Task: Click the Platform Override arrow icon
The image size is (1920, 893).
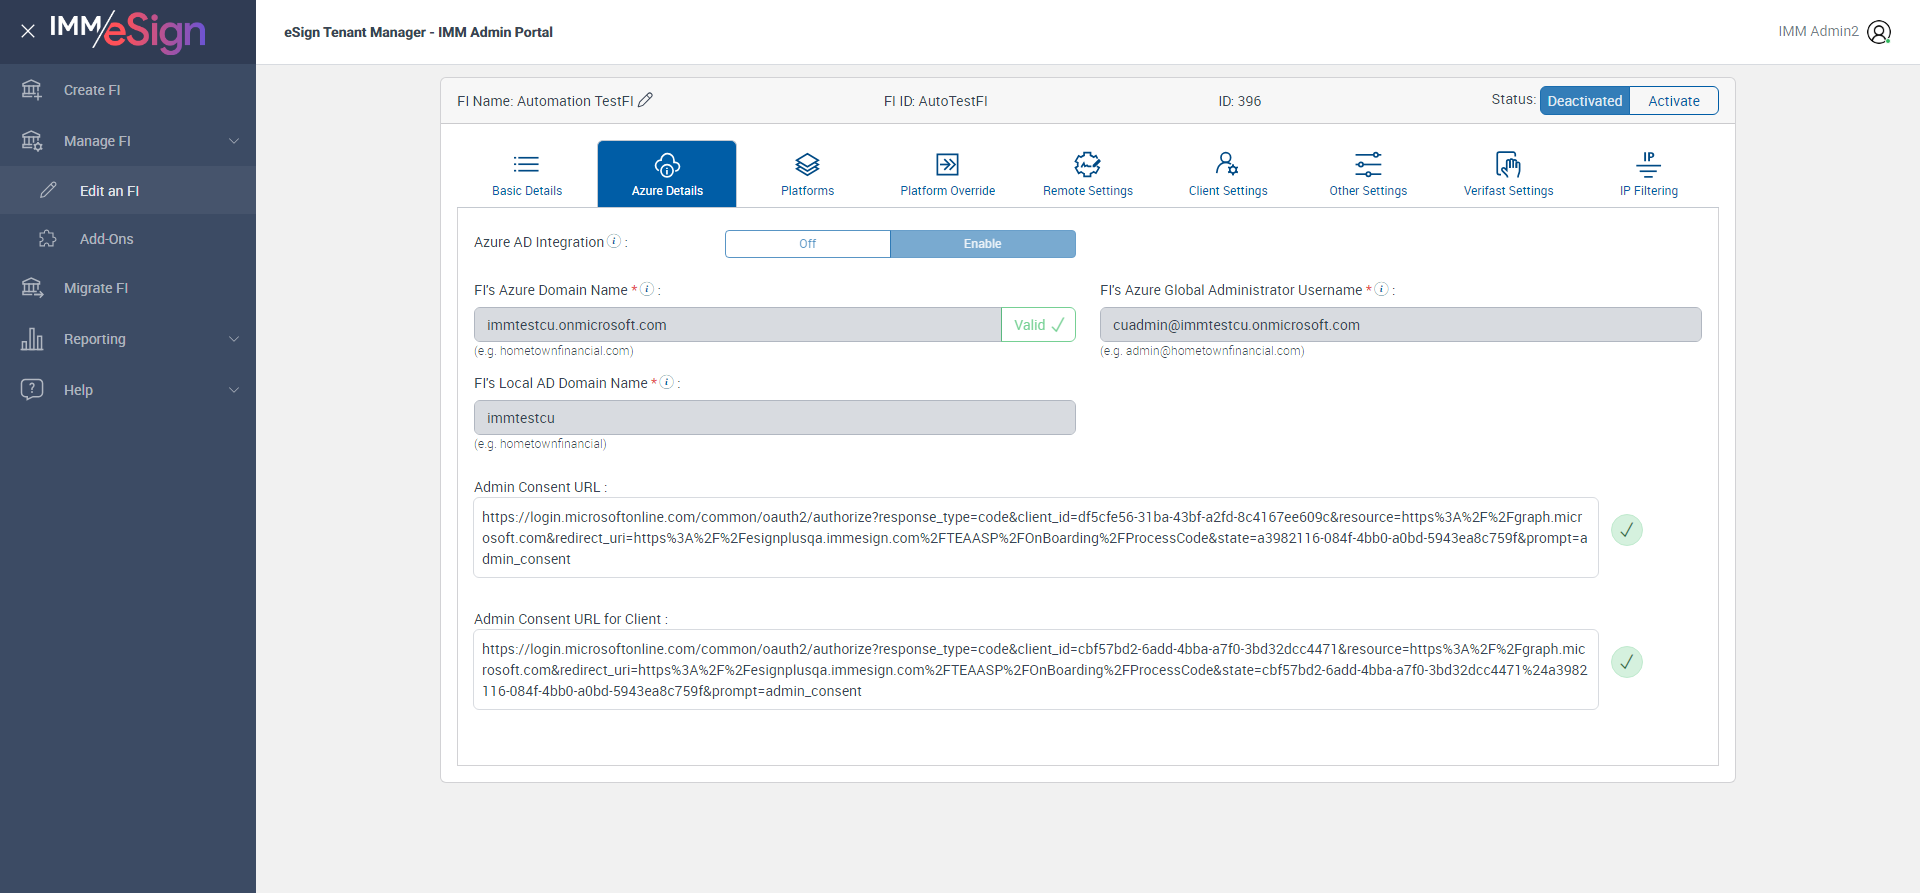Action: (947, 164)
